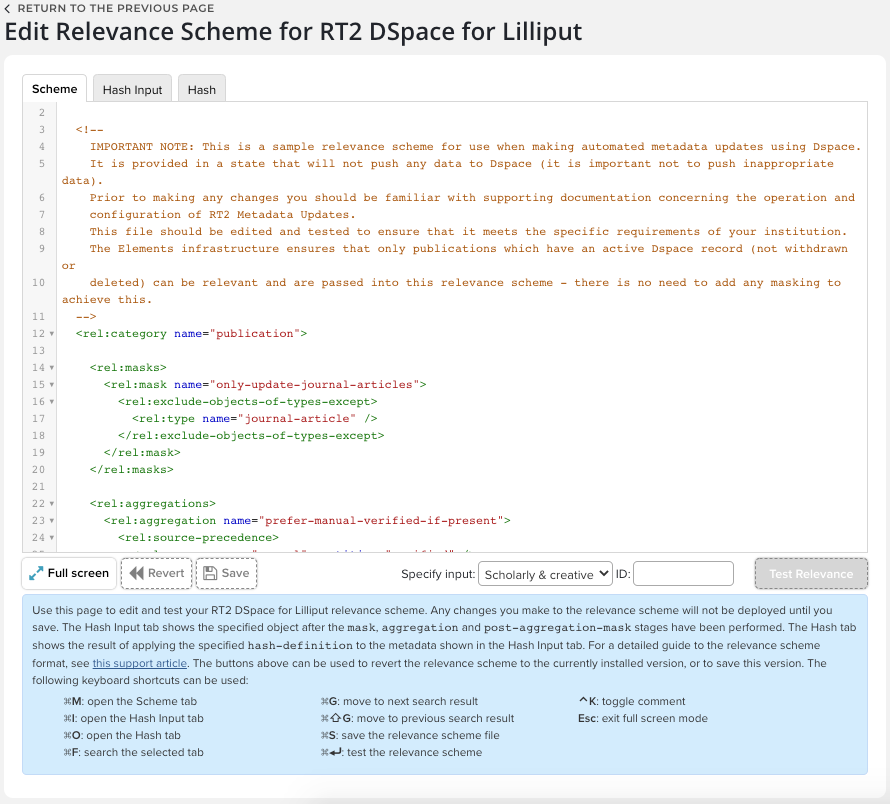Image resolution: width=890 pixels, height=804 pixels.
Task: Open the Hash tab
Action: coord(201,89)
